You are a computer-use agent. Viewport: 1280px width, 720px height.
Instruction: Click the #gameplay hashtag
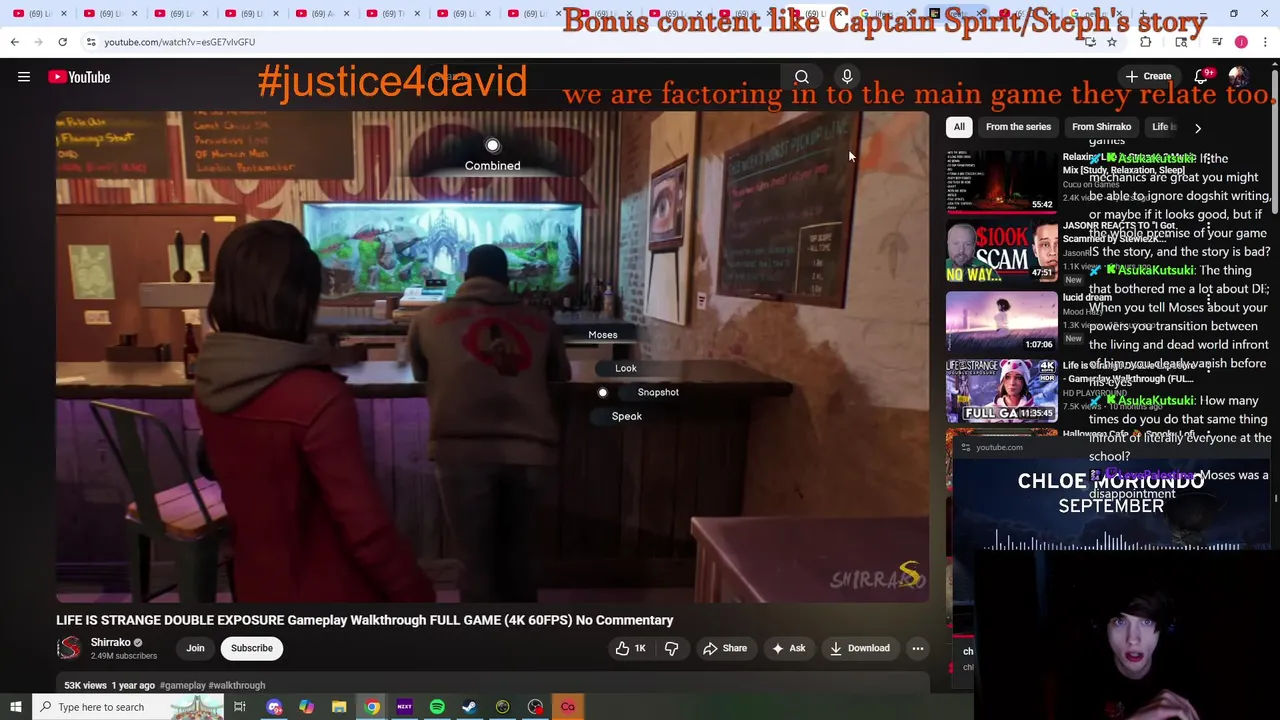coord(183,686)
